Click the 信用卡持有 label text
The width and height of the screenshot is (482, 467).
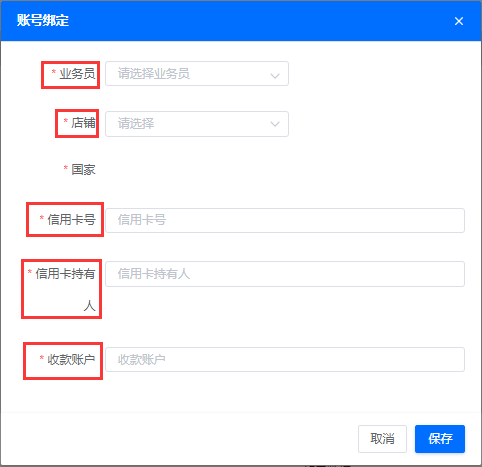(x=65, y=274)
